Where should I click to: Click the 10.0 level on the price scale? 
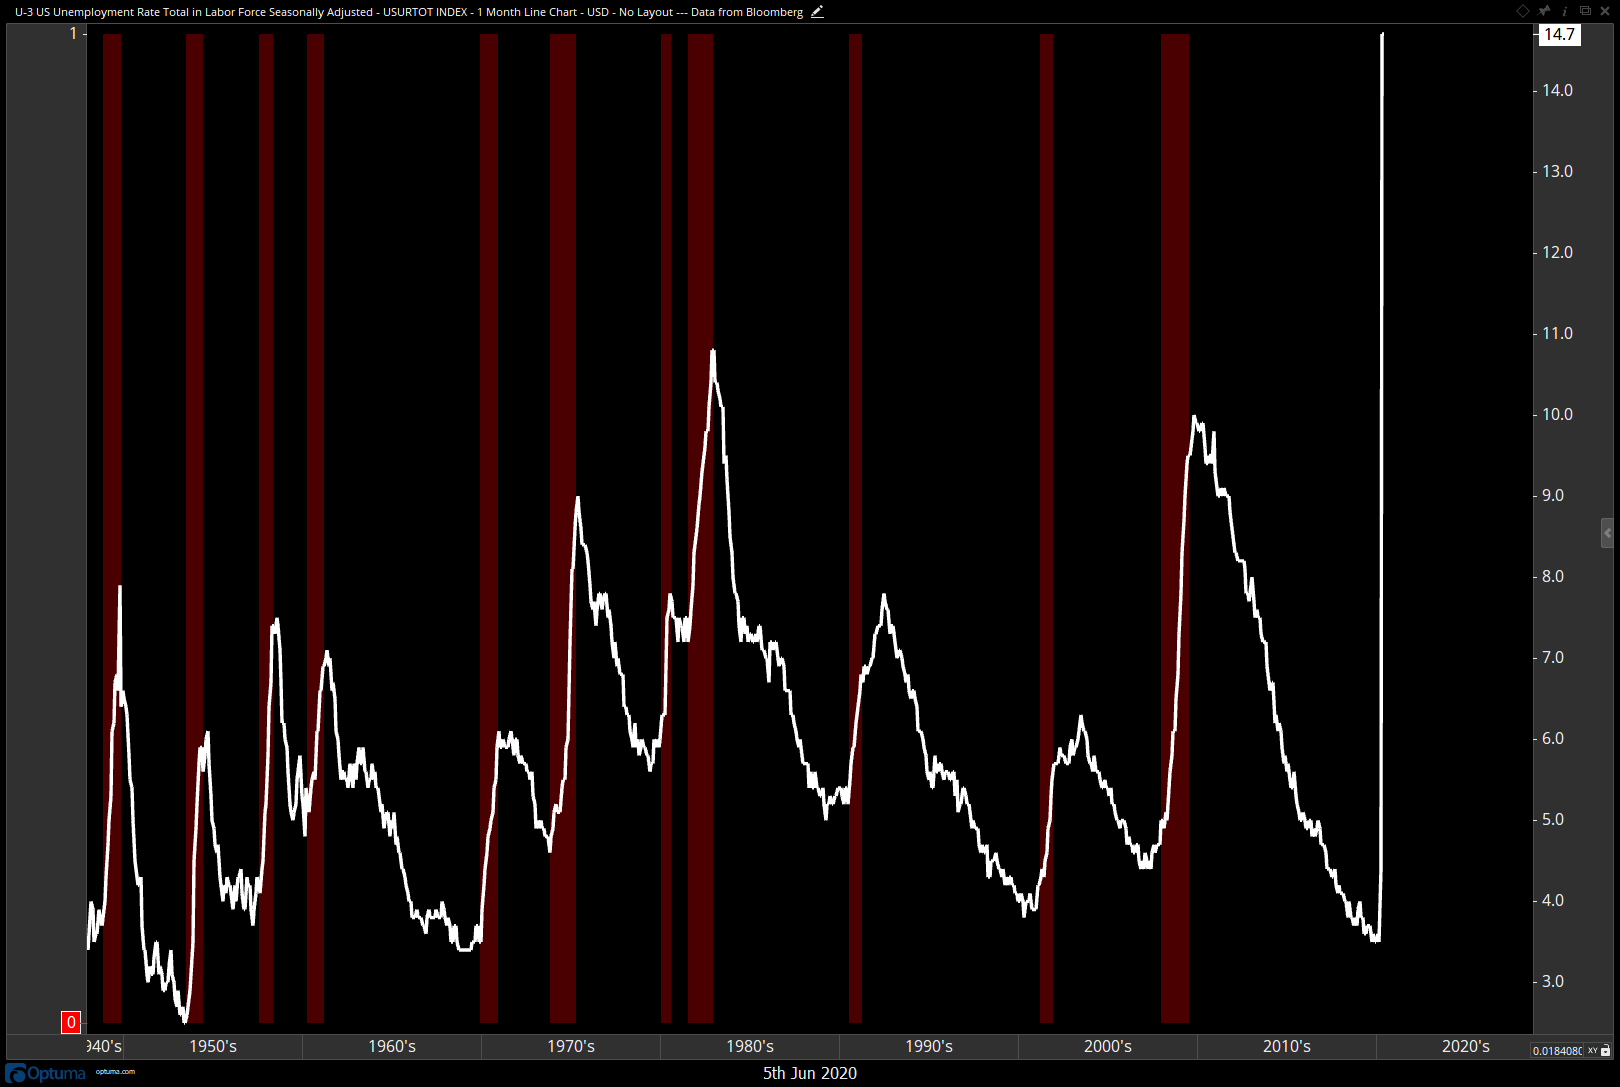pyautogui.click(x=1557, y=414)
